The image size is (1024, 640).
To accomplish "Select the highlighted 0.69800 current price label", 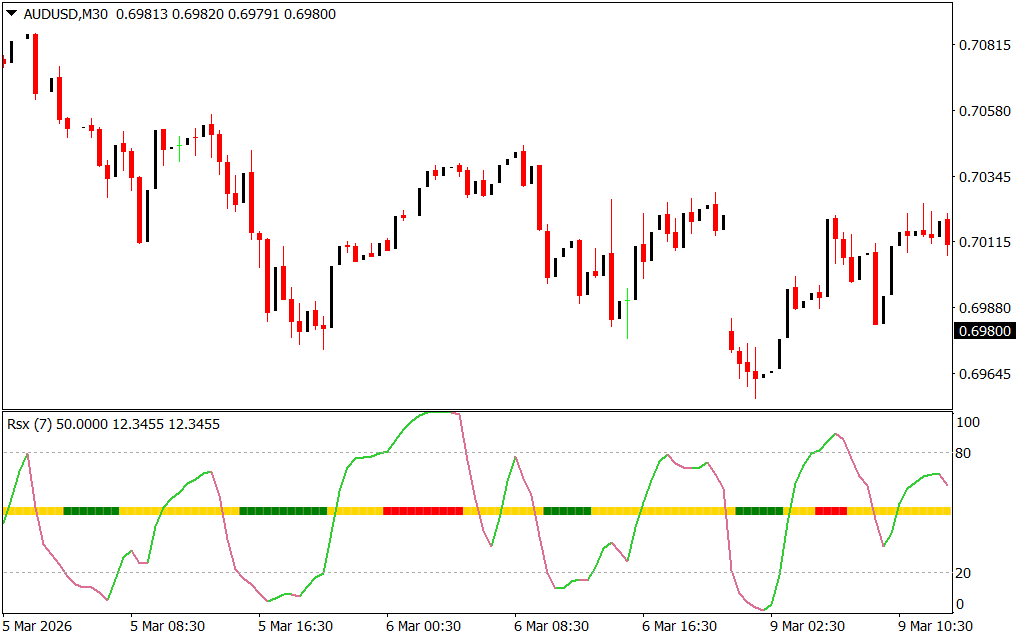I will point(984,331).
